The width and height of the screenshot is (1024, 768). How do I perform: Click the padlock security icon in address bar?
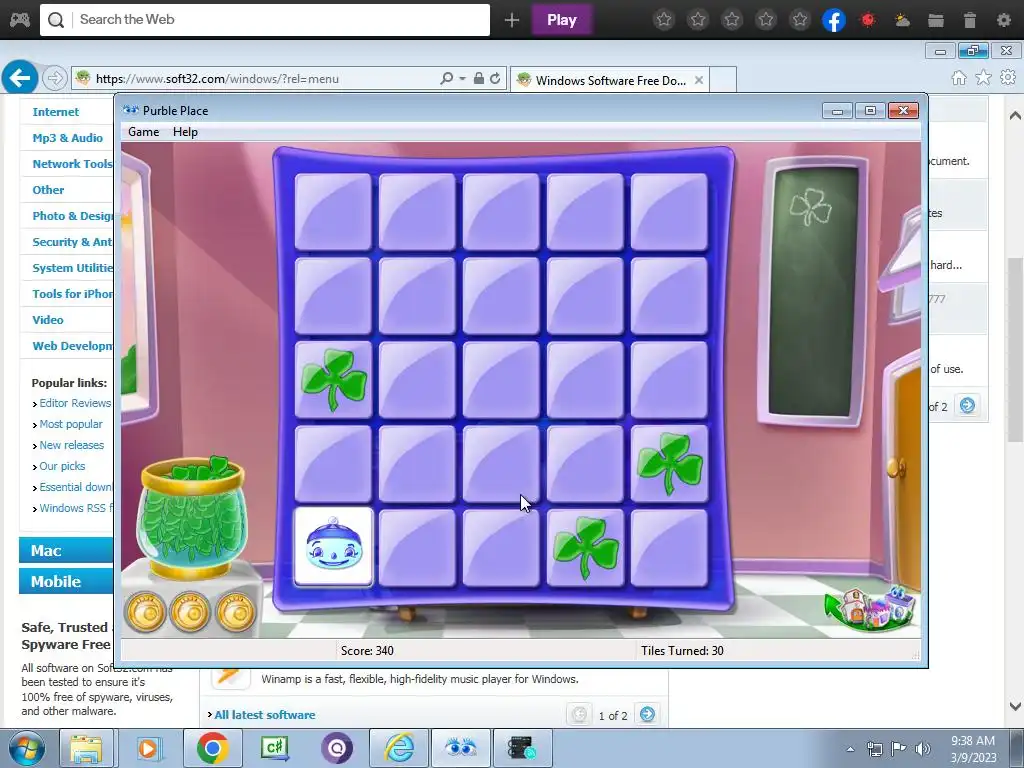pos(479,78)
